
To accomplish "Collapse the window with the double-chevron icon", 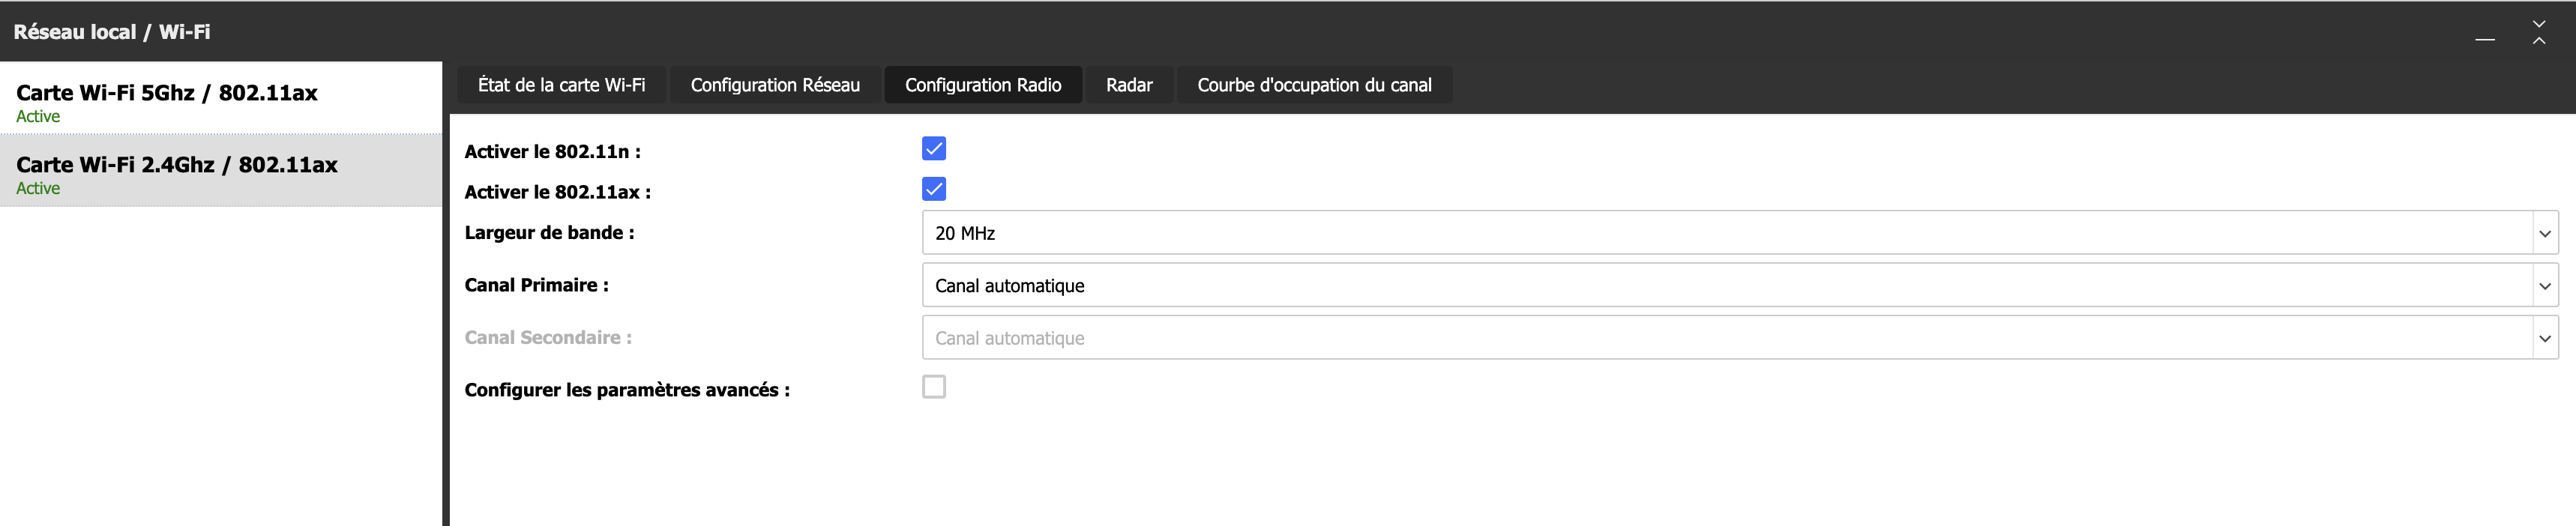I will click(x=2539, y=32).
